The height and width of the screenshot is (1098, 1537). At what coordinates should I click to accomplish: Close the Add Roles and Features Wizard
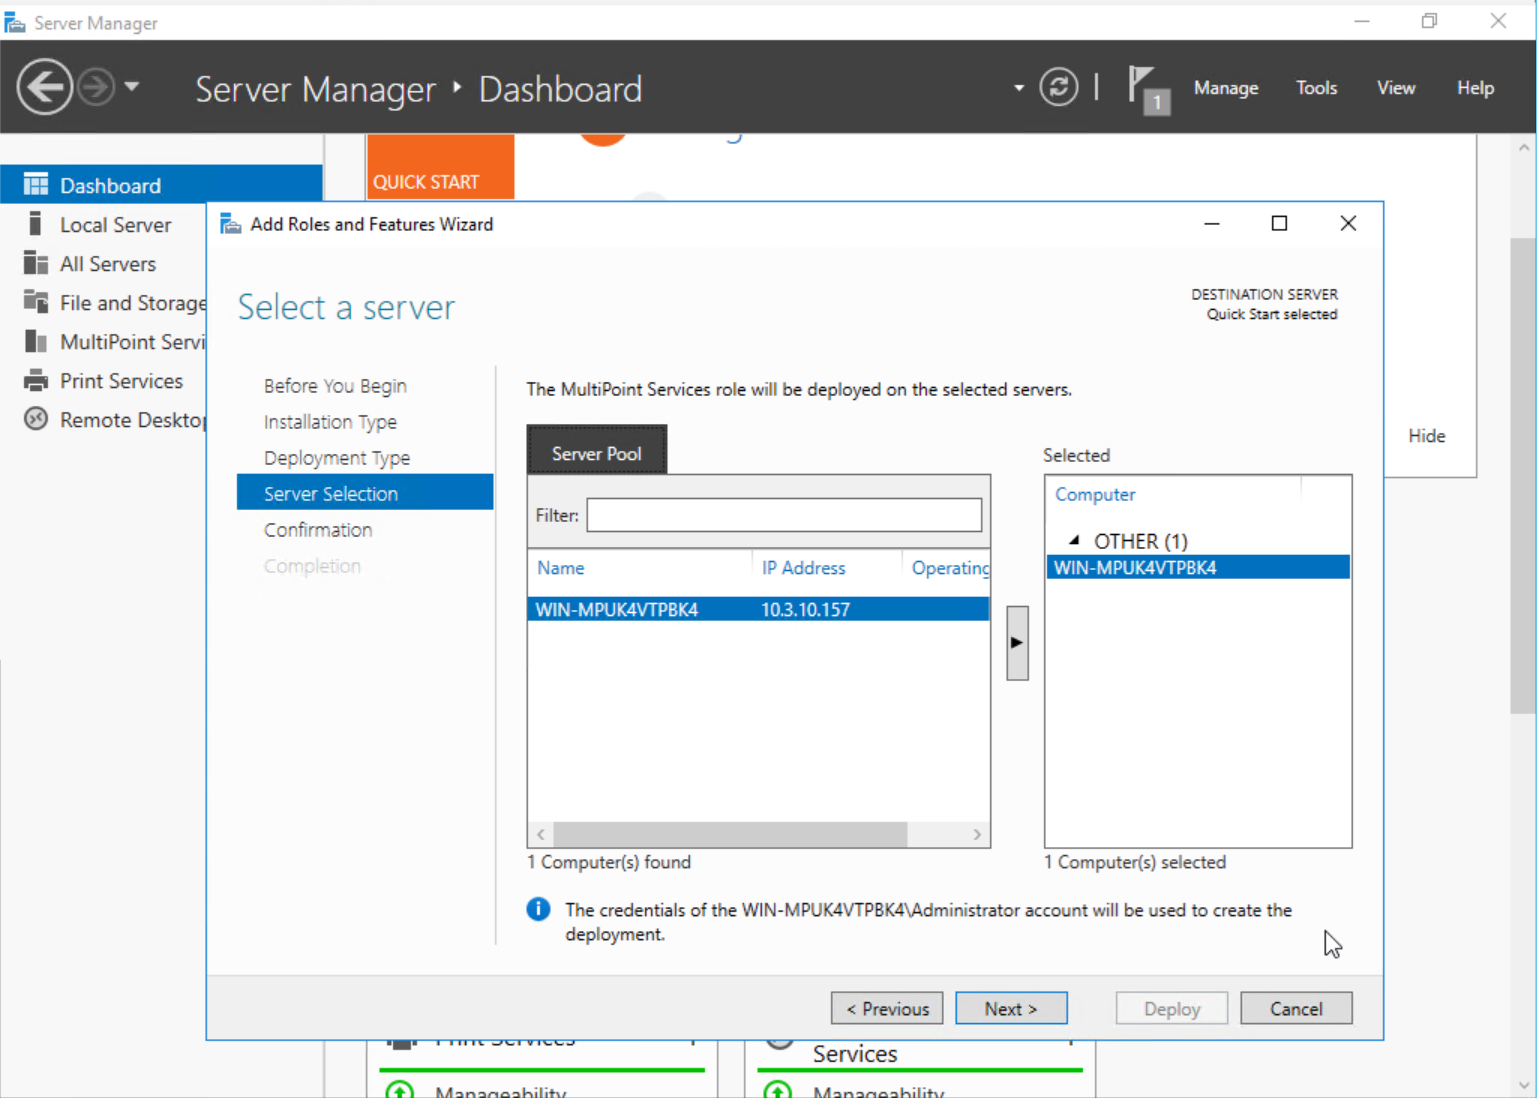click(x=1348, y=223)
